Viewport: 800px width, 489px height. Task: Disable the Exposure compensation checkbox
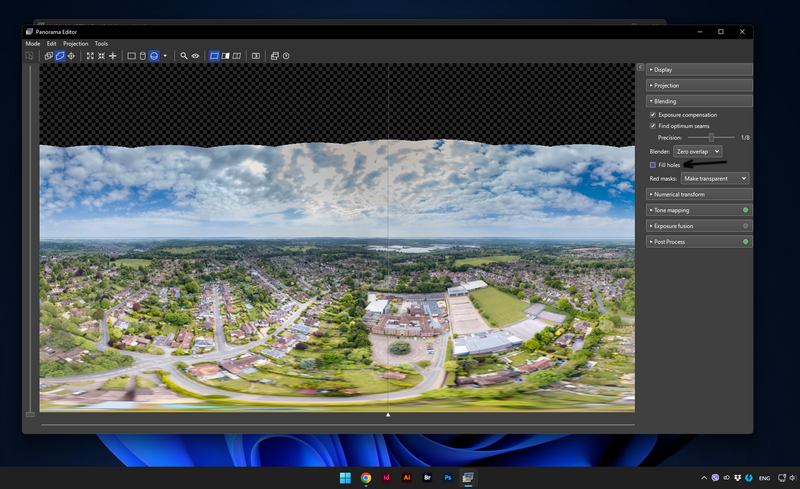[x=653, y=115]
